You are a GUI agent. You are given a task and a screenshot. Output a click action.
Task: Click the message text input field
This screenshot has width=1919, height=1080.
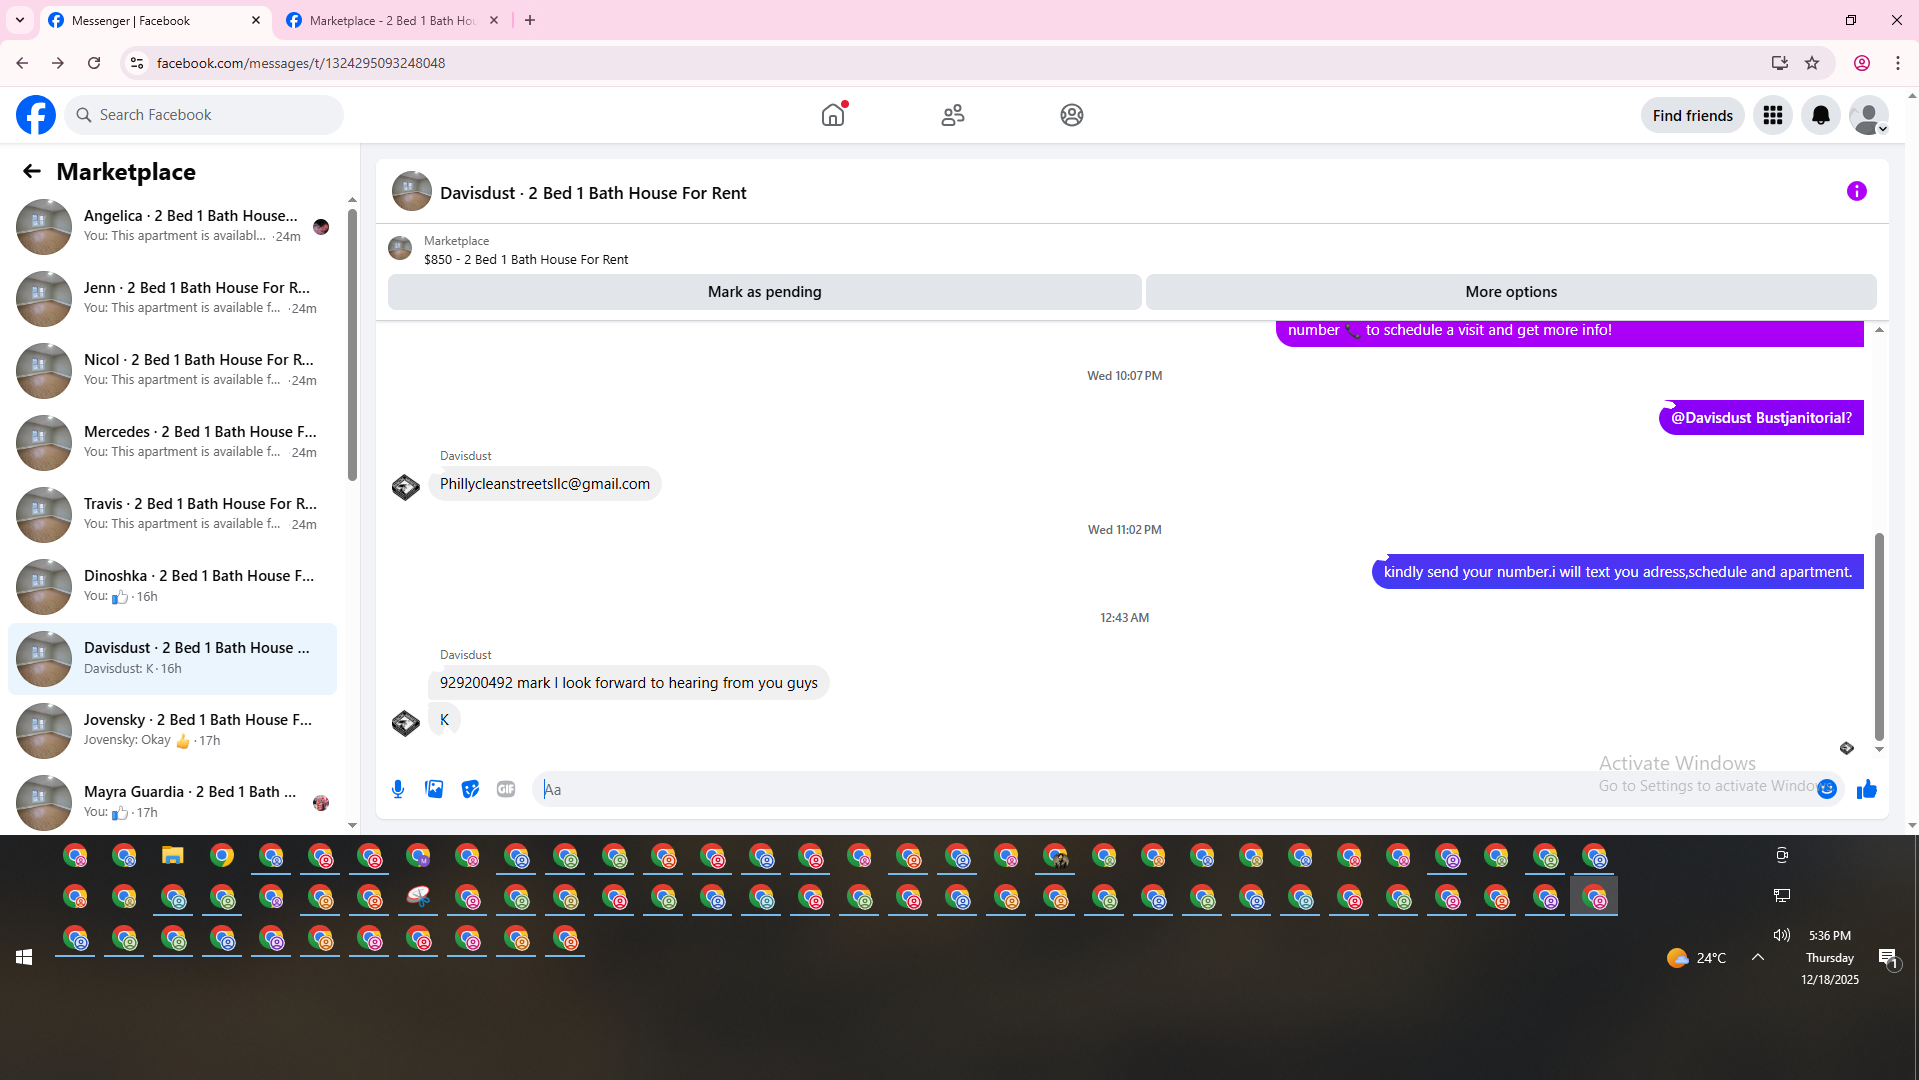tap(1175, 789)
